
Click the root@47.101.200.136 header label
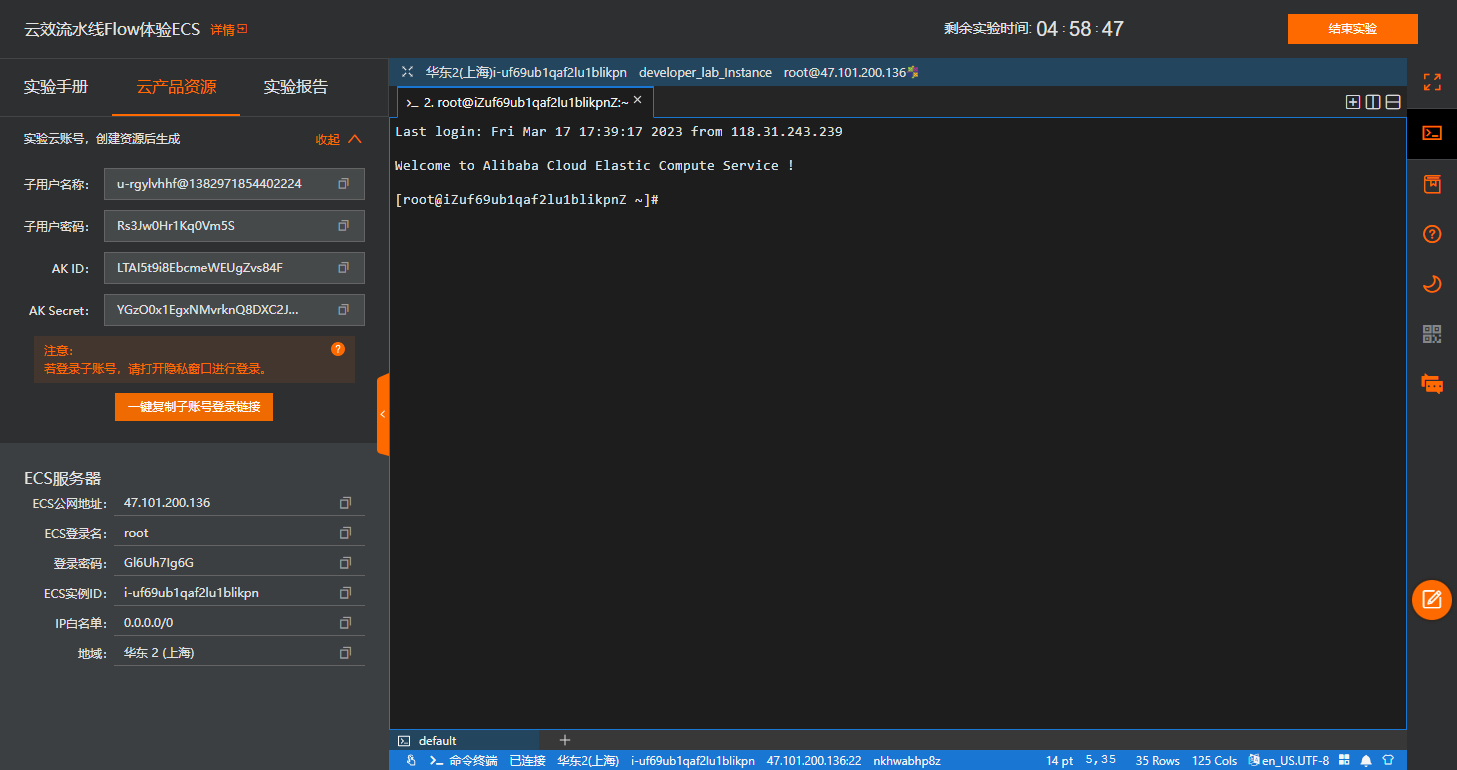coord(845,72)
